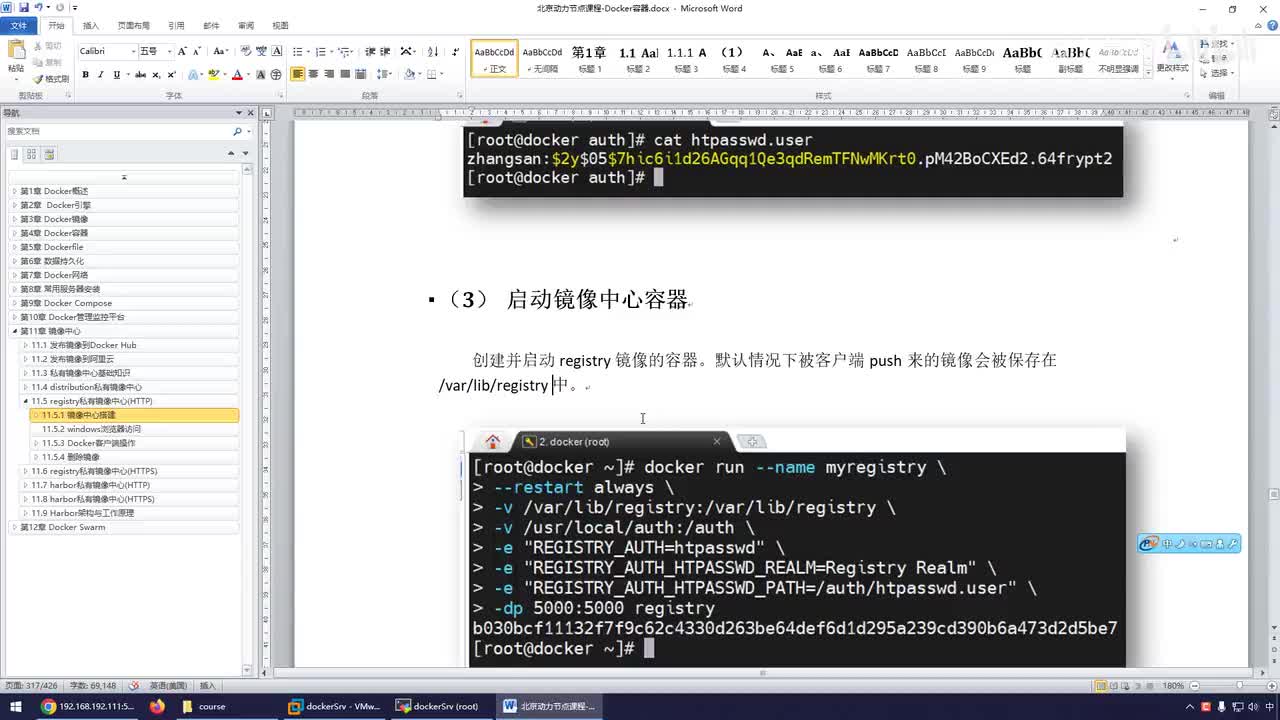The width and height of the screenshot is (1280, 720).
Task: Switch navigation pane to search results view
Action: [x=49, y=154]
